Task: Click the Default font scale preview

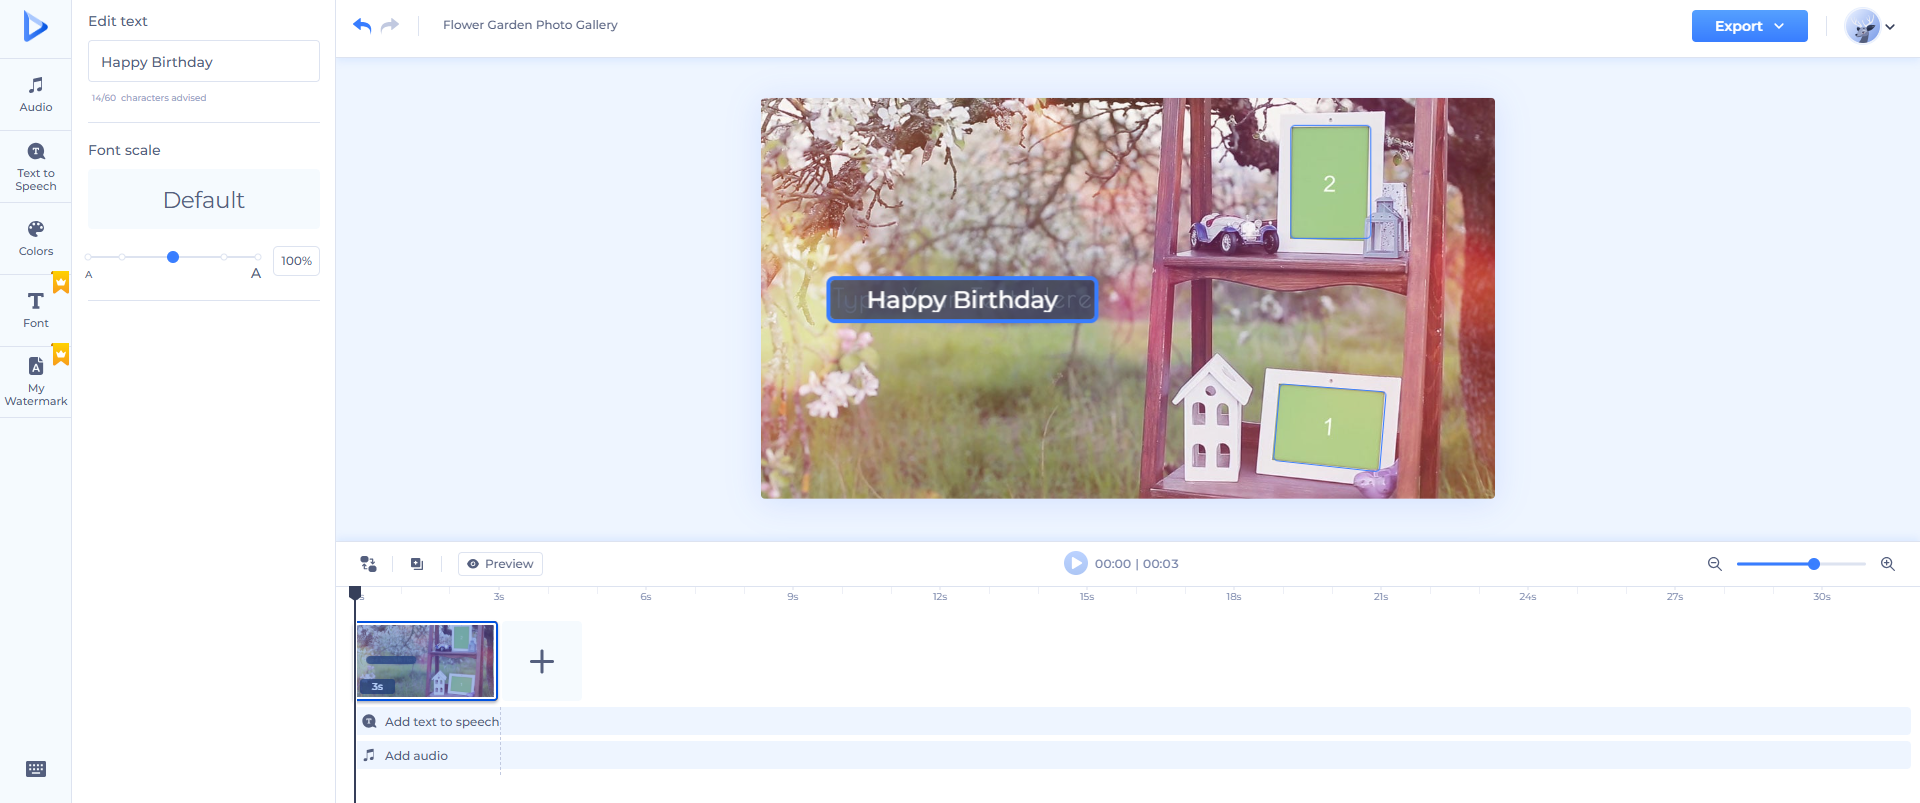Action: coord(204,199)
